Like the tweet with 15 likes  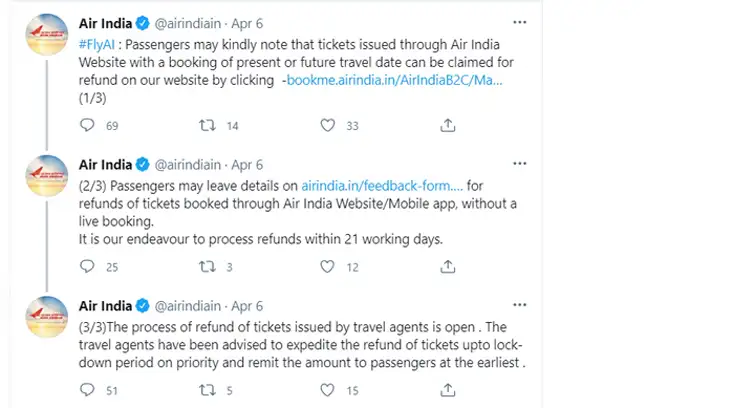[x=327, y=390]
